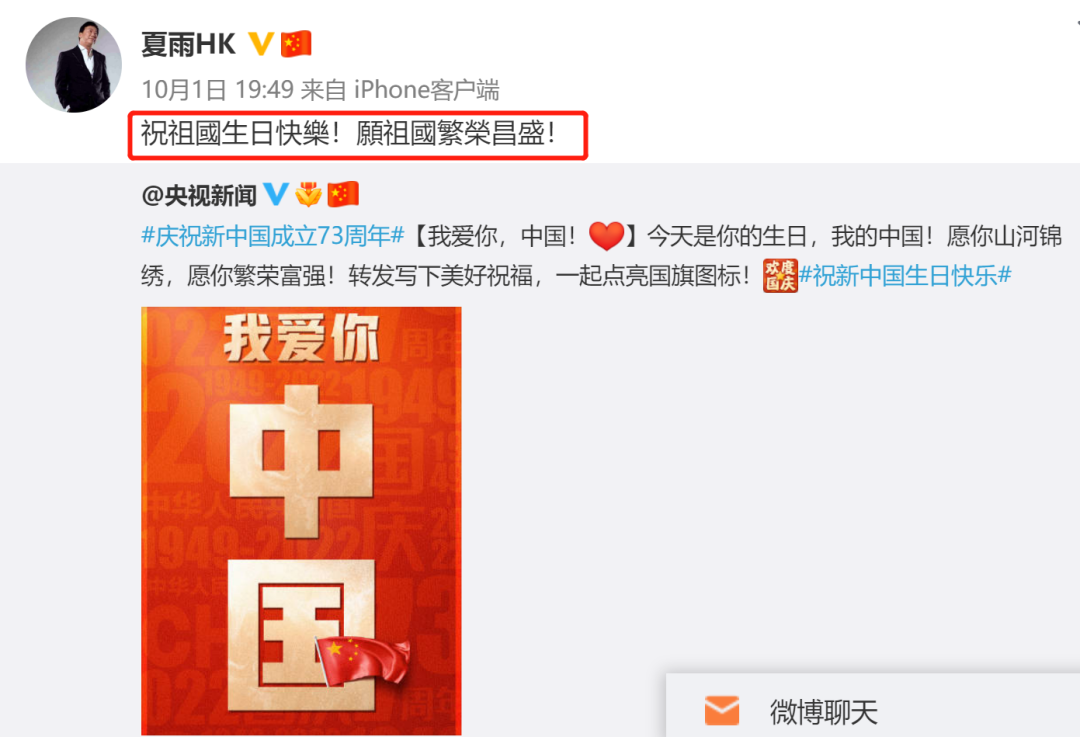Enlarge the 我爱你中国 poster image

301,521
